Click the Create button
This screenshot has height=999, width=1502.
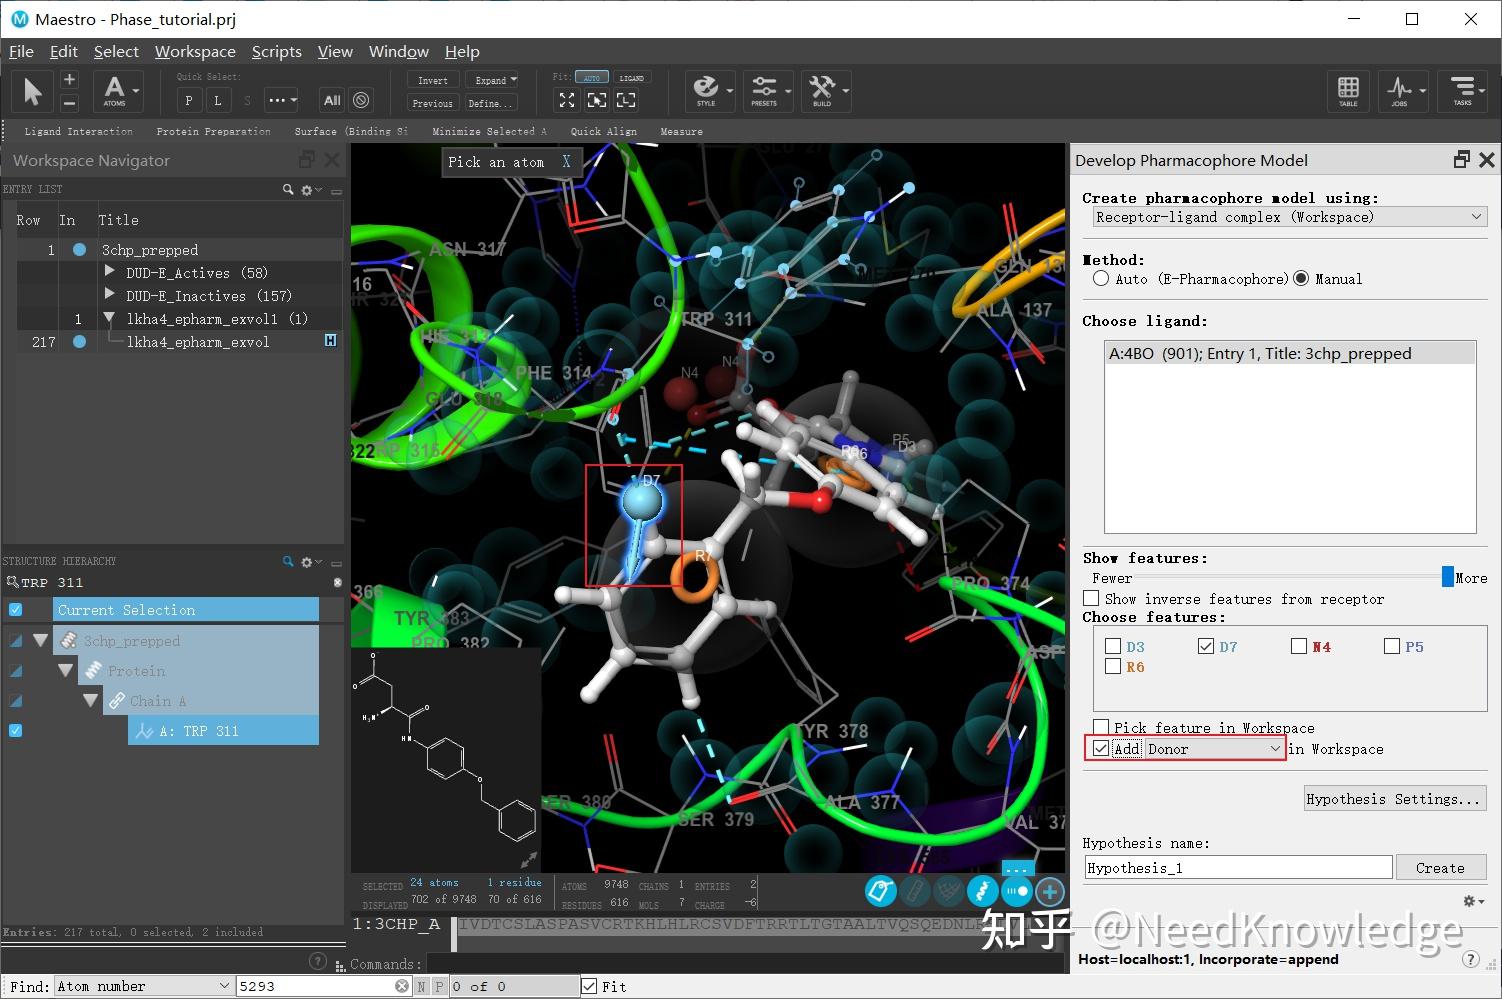1441,867
